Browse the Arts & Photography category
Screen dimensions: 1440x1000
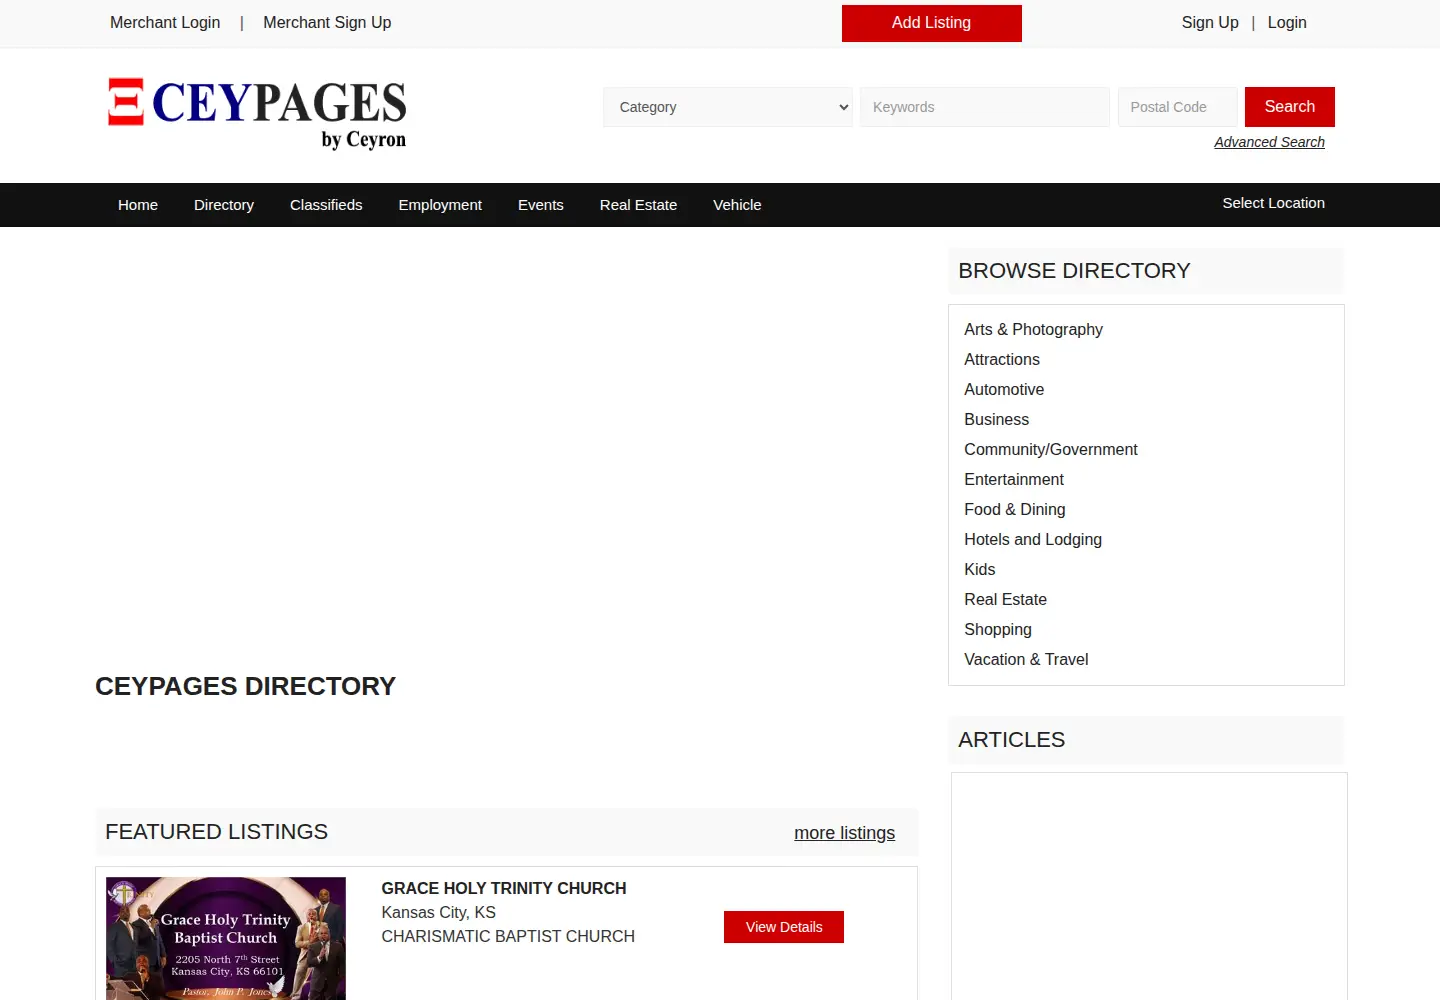tap(1033, 329)
